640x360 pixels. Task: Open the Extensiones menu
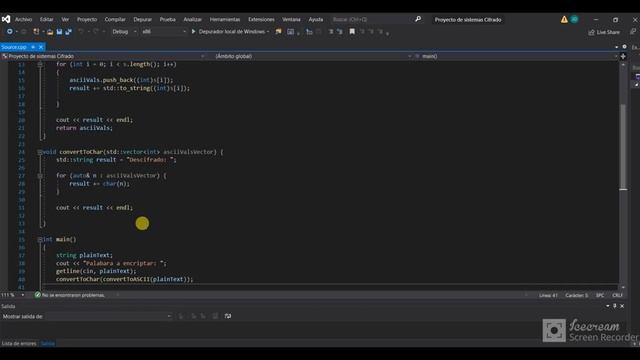(x=261, y=19)
